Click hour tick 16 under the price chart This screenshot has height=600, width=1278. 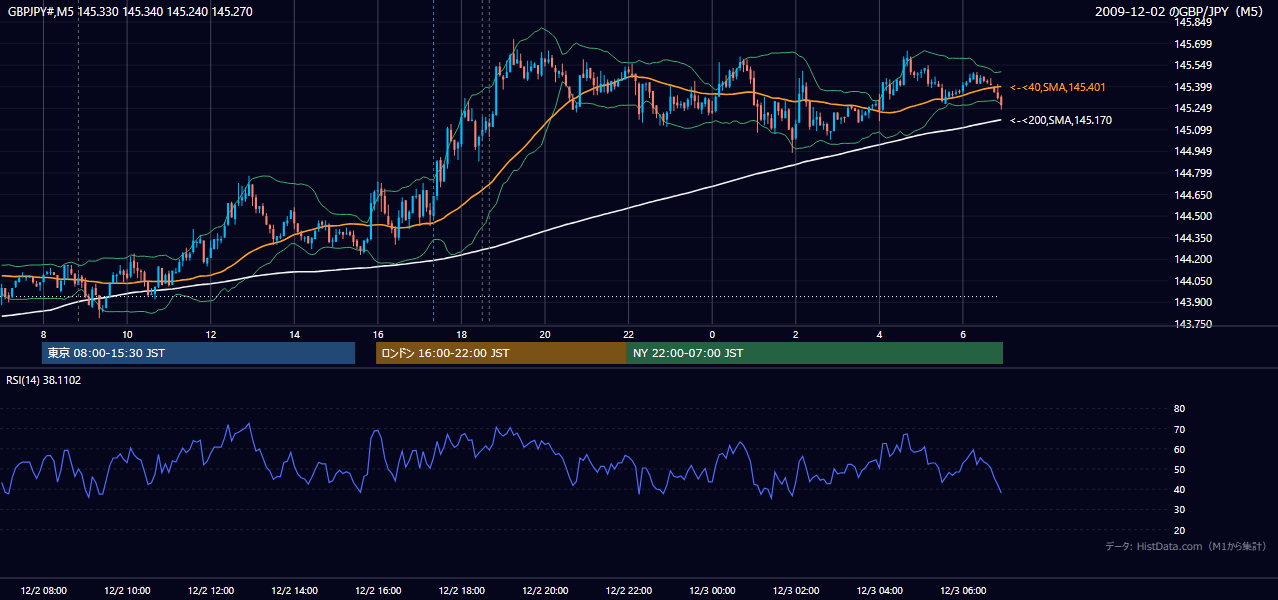[378, 334]
